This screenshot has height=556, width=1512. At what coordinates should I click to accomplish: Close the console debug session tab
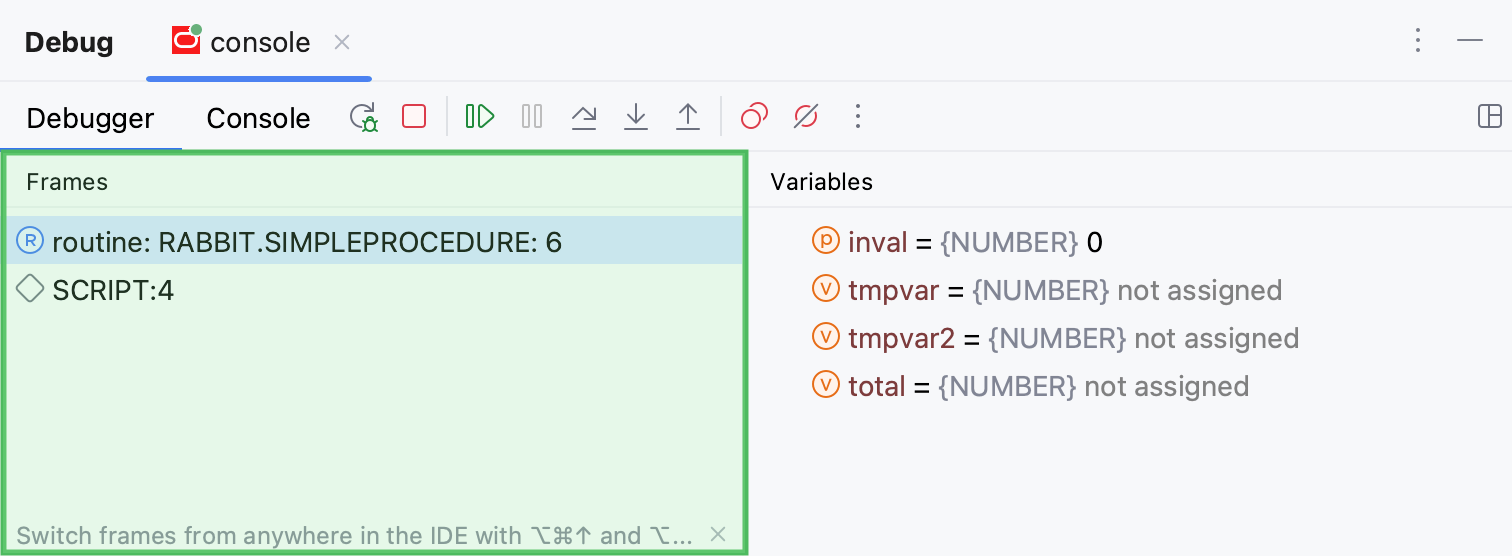click(342, 42)
